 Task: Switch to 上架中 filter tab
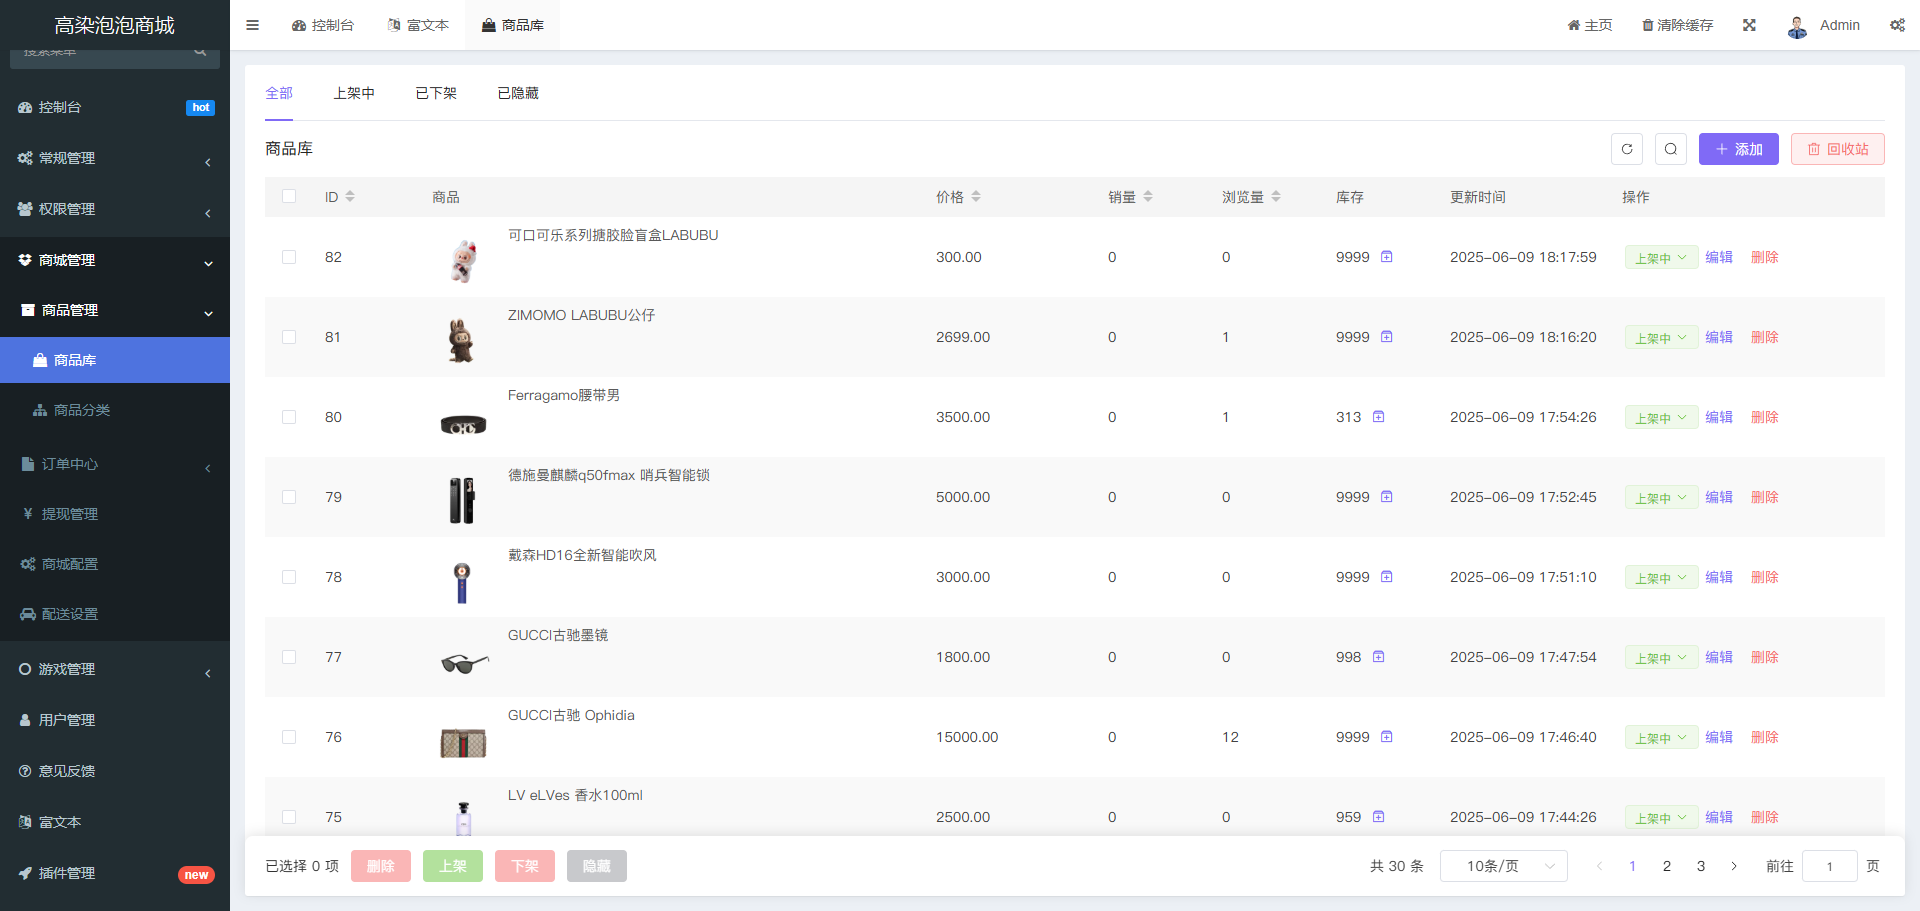click(354, 93)
